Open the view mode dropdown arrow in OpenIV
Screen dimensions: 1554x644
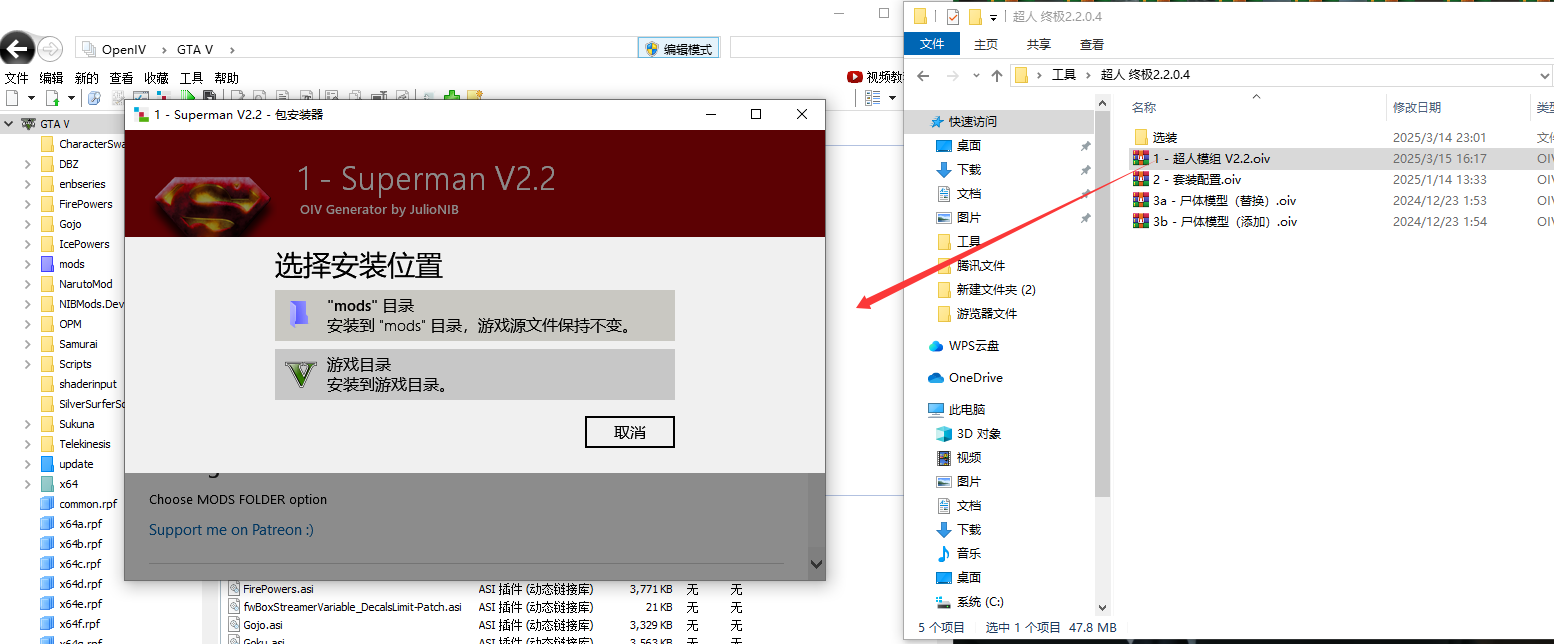tap(890, 98)
